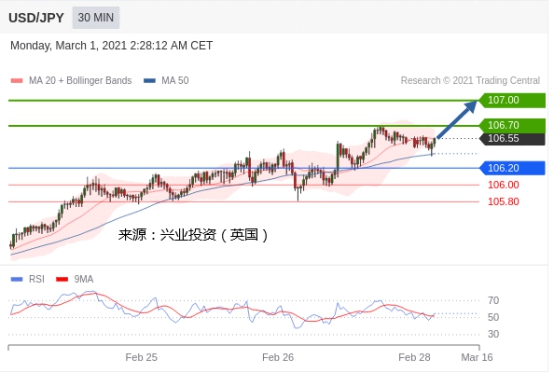Click the RSI 70 level label

[x=493, y=301]
